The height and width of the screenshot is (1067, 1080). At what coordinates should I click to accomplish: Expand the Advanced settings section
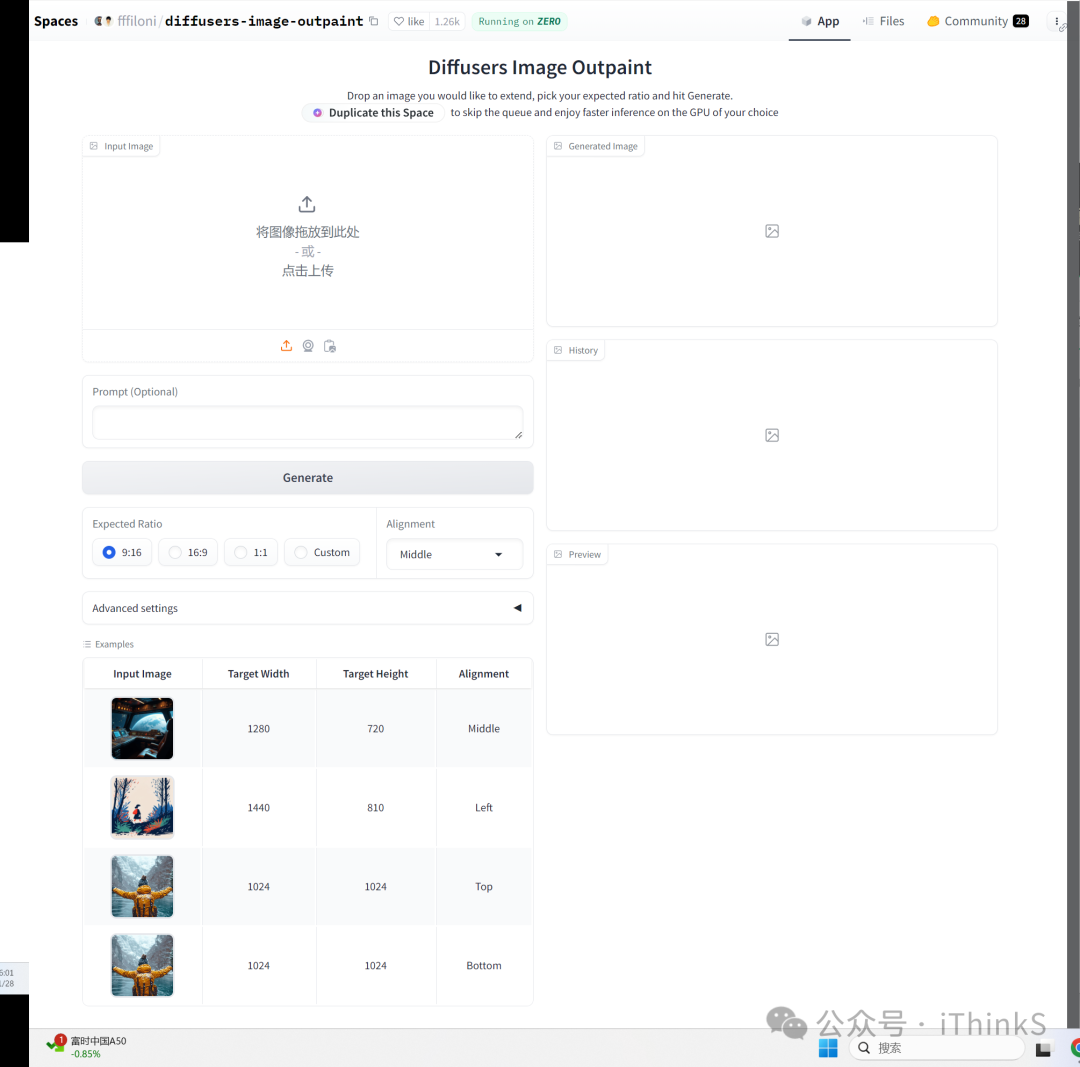click(x=307, y=608)
